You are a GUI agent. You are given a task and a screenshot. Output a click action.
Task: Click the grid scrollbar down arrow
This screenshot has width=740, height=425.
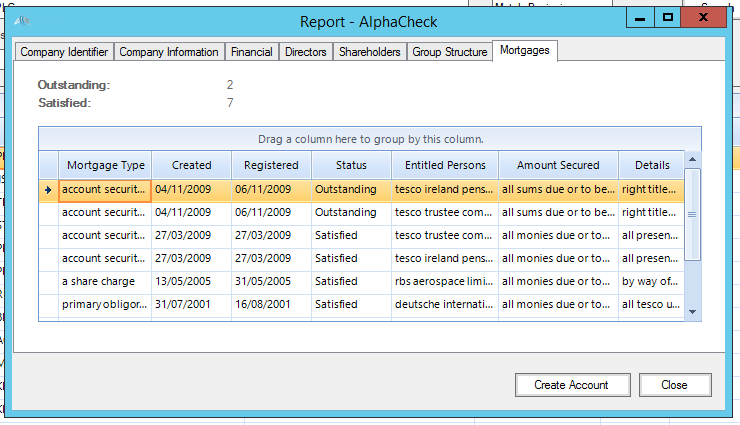click(692, 312)
